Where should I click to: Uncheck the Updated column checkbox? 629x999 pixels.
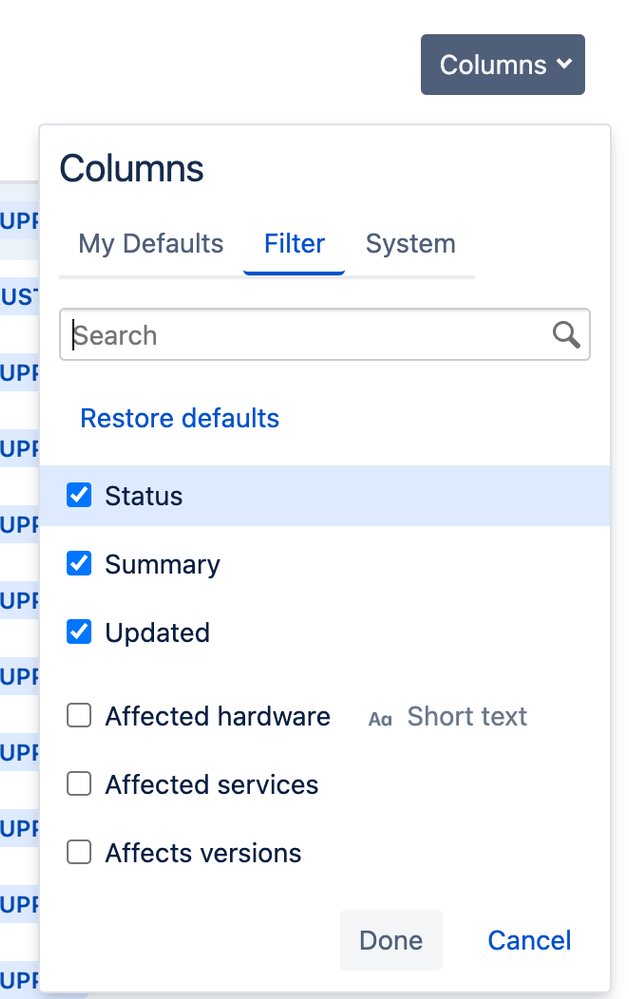tap(79, 631)
